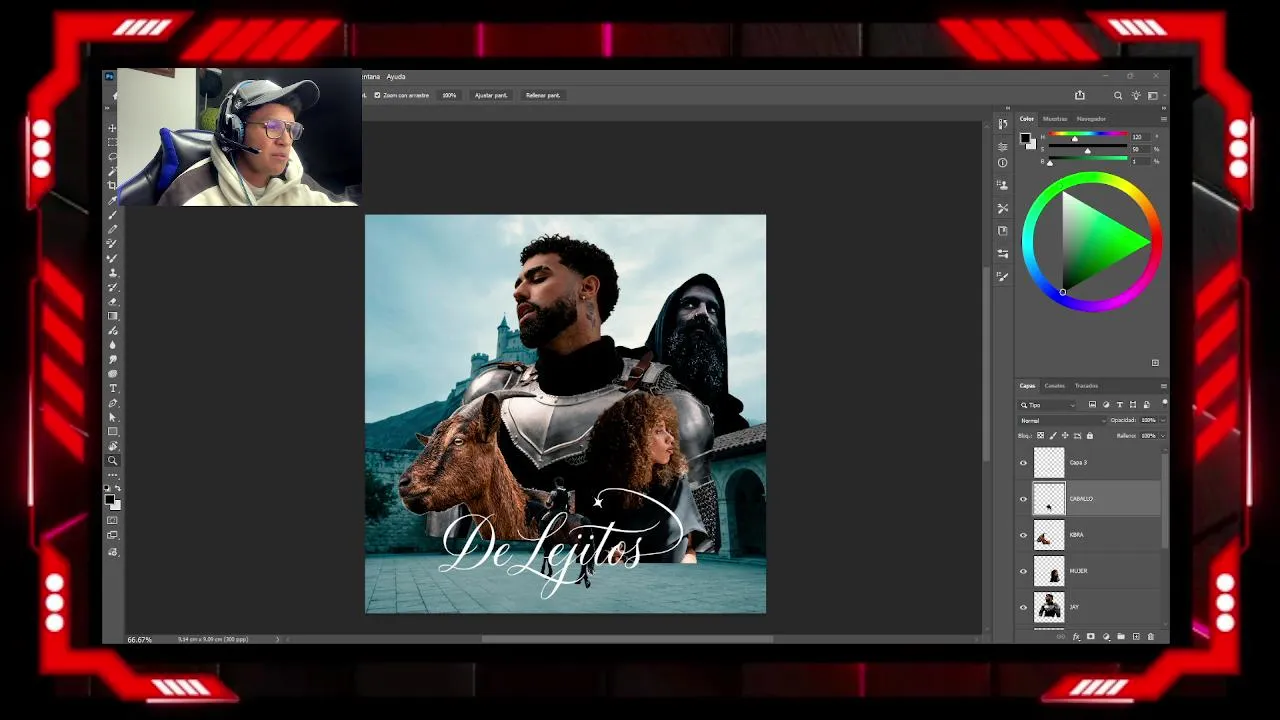Select the Clone Stamp tool

[112, 272]
